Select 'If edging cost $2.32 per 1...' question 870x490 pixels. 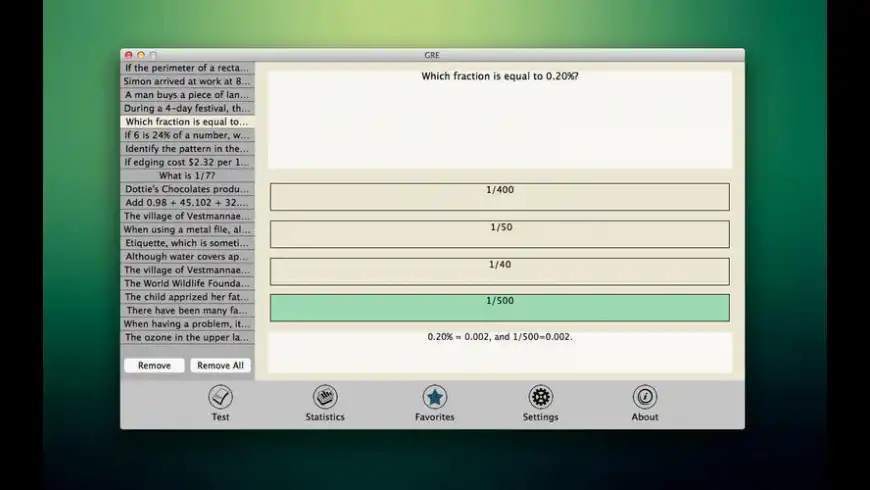188,162
